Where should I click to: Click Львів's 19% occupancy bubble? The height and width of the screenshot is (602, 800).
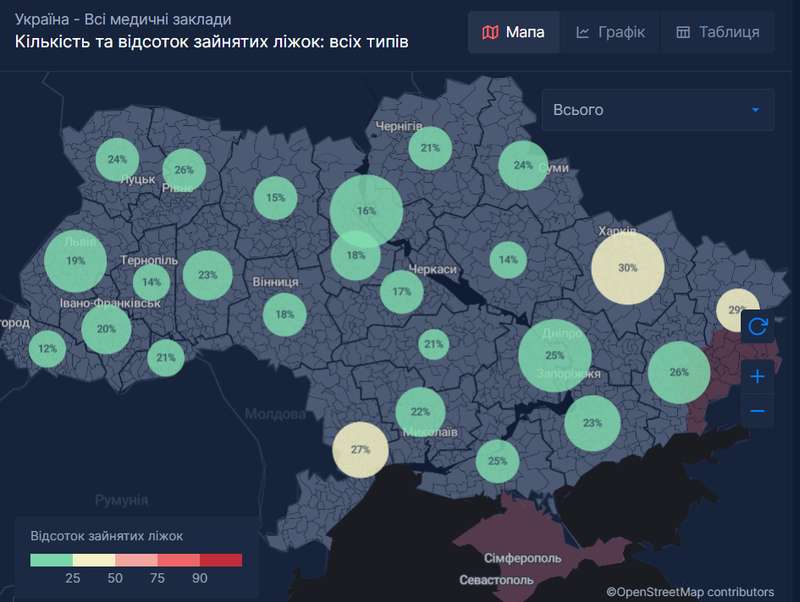point(75,260)
